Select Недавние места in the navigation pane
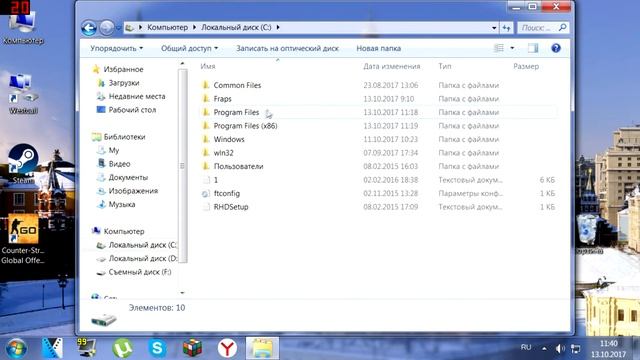This screenshot has height=360, width=640. click(136, 96)
